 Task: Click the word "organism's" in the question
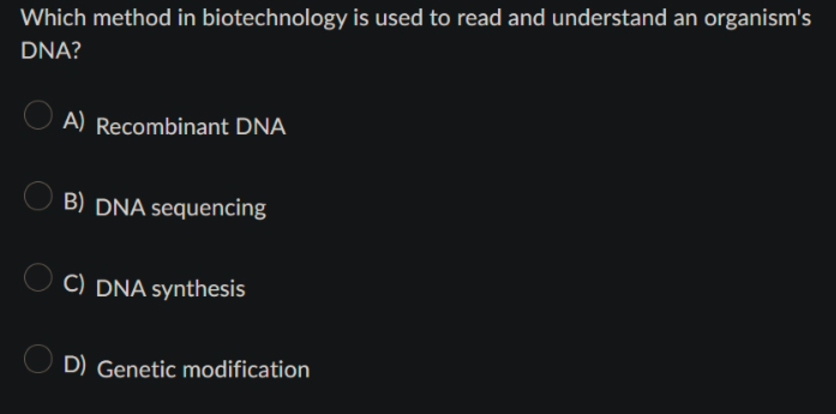click(x=757, y=19)
